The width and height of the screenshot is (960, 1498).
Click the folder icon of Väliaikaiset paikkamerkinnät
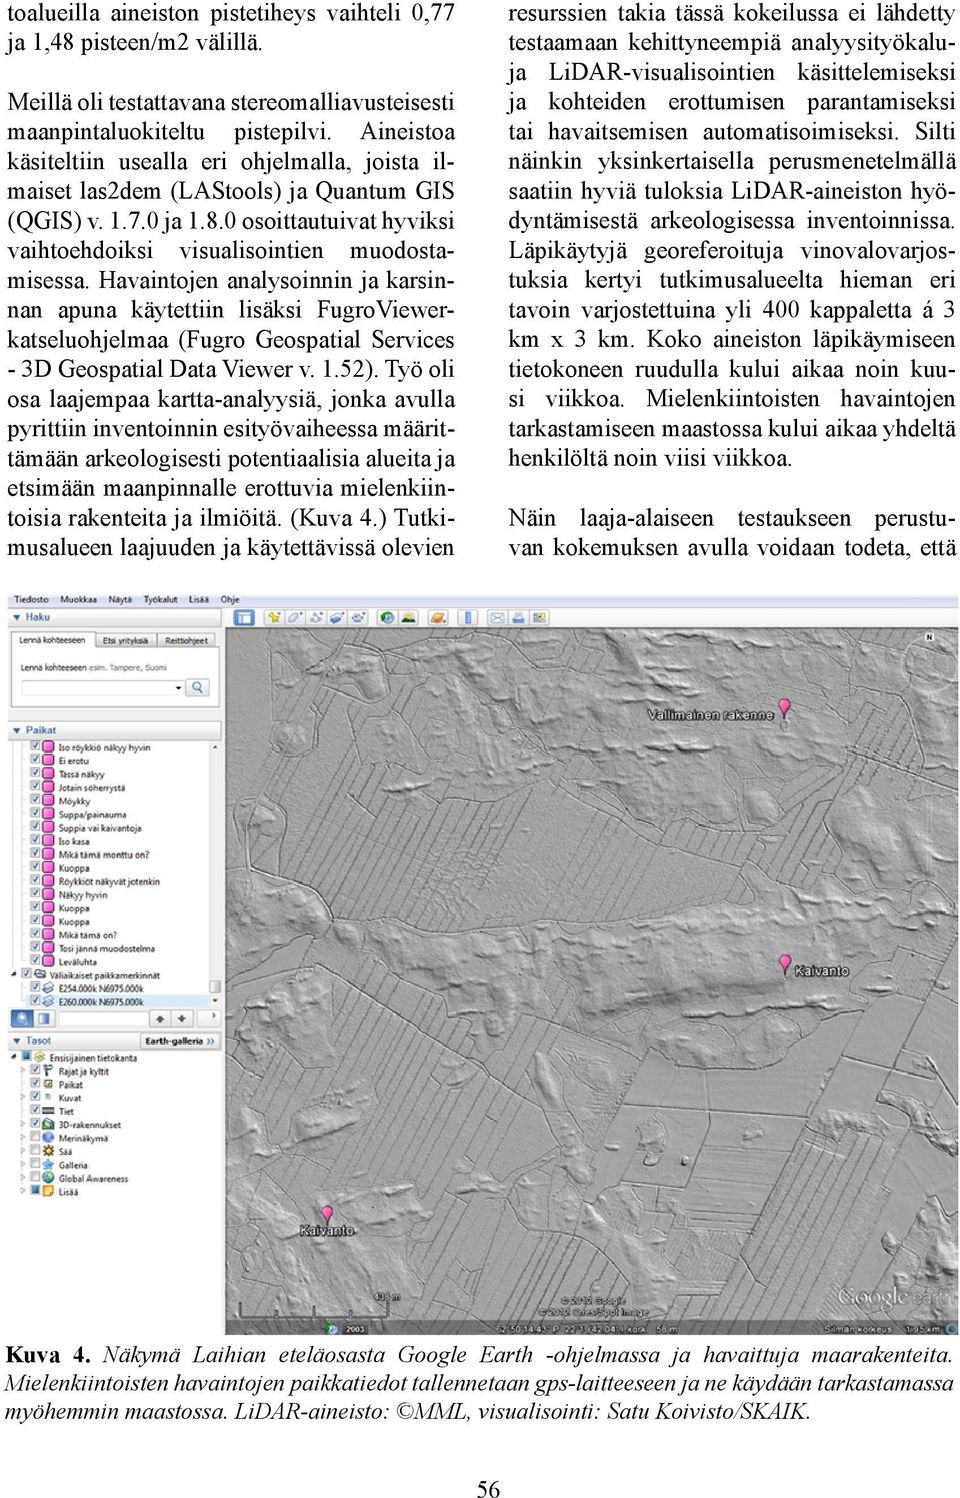click(x=40, y=974)
